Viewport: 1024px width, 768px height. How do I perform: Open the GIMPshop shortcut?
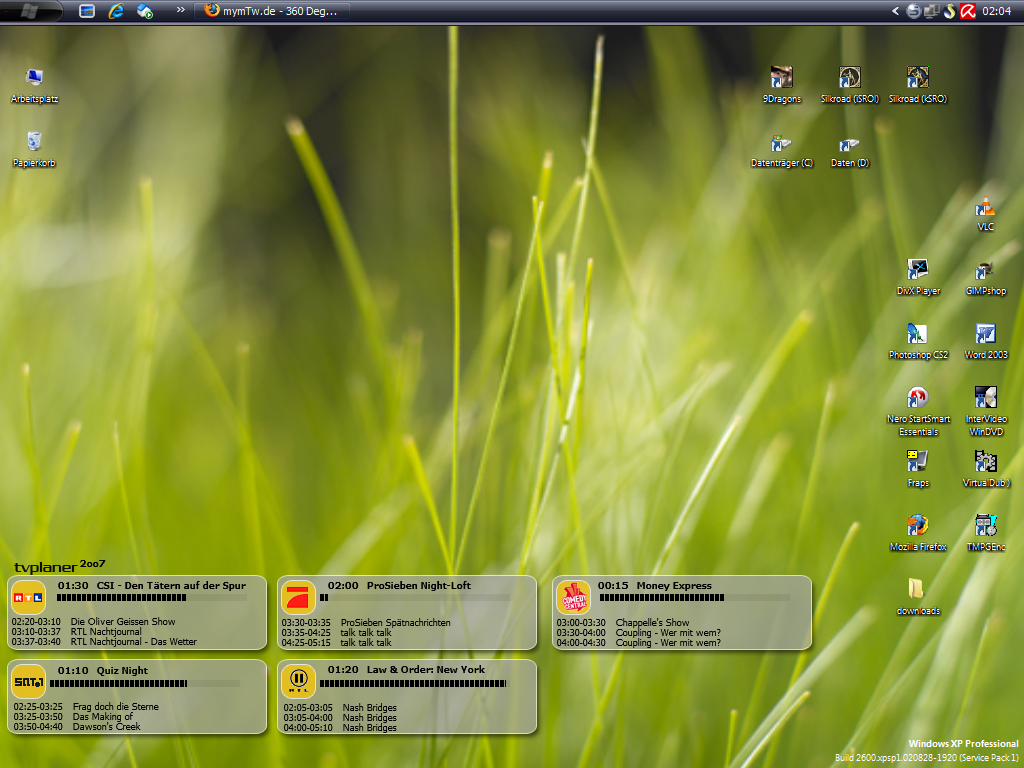coord(985,270)
